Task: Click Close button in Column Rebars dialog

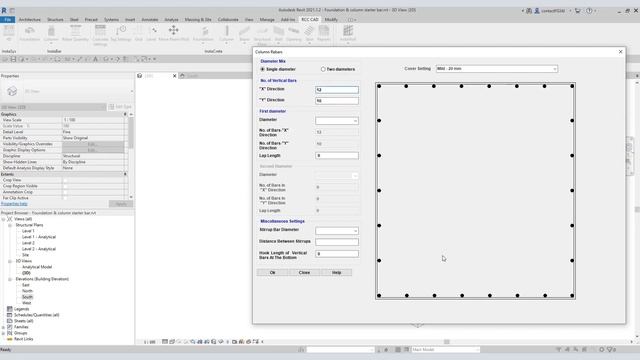Action: pyautogui.click(x=304, y=272)
